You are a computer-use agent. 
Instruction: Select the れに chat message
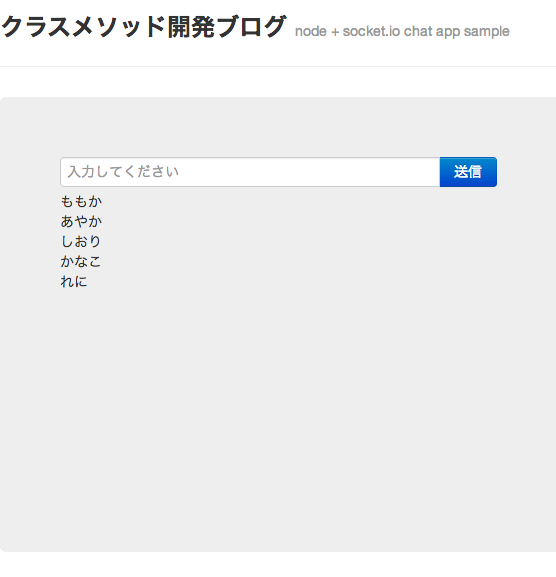click(74, 282)
